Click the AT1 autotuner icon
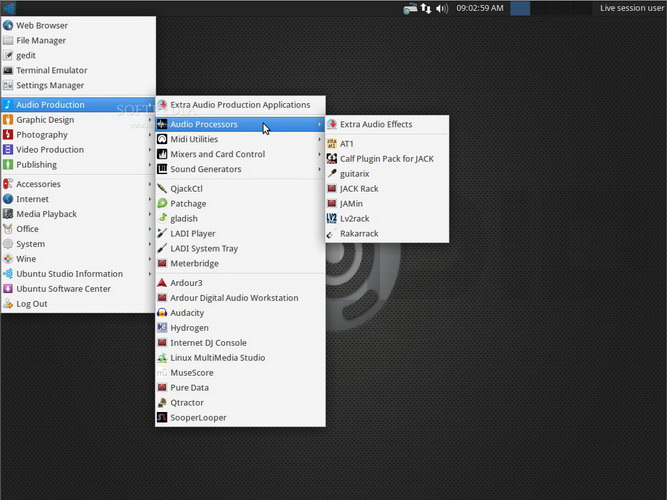 332,143
